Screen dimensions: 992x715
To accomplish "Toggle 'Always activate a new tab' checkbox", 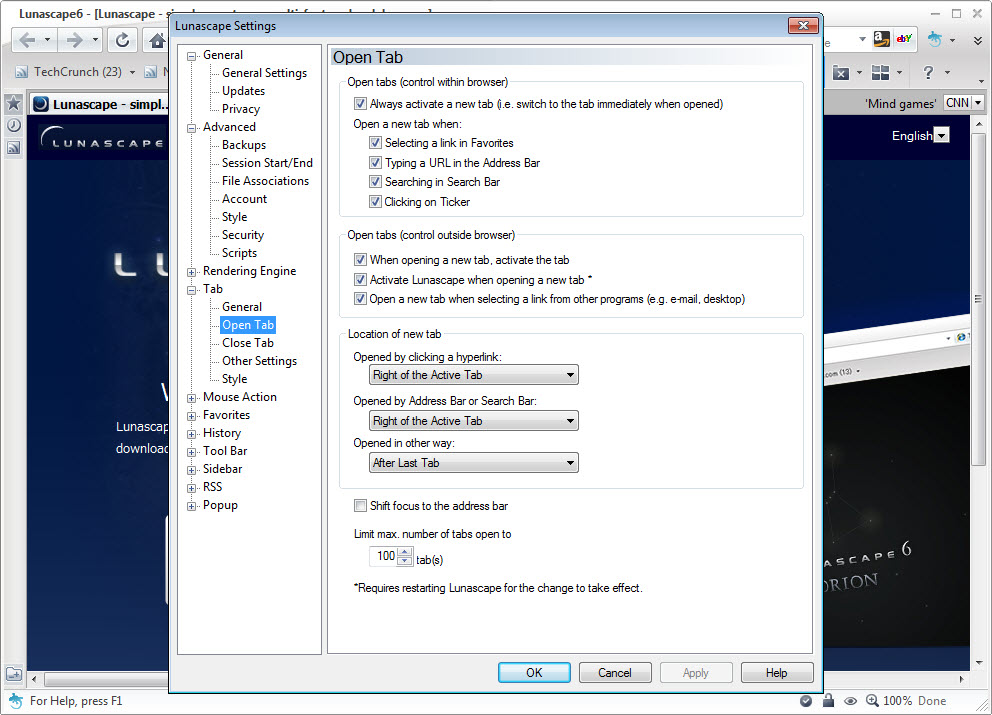I will (360, 104).
